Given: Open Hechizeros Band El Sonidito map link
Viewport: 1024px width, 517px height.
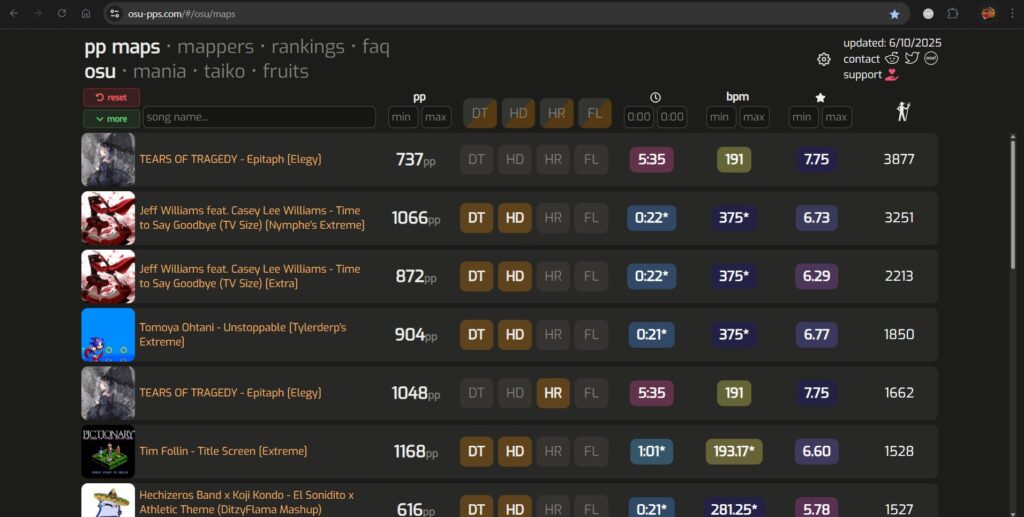Looking at the screenshot, I should [x=247, y=502].
